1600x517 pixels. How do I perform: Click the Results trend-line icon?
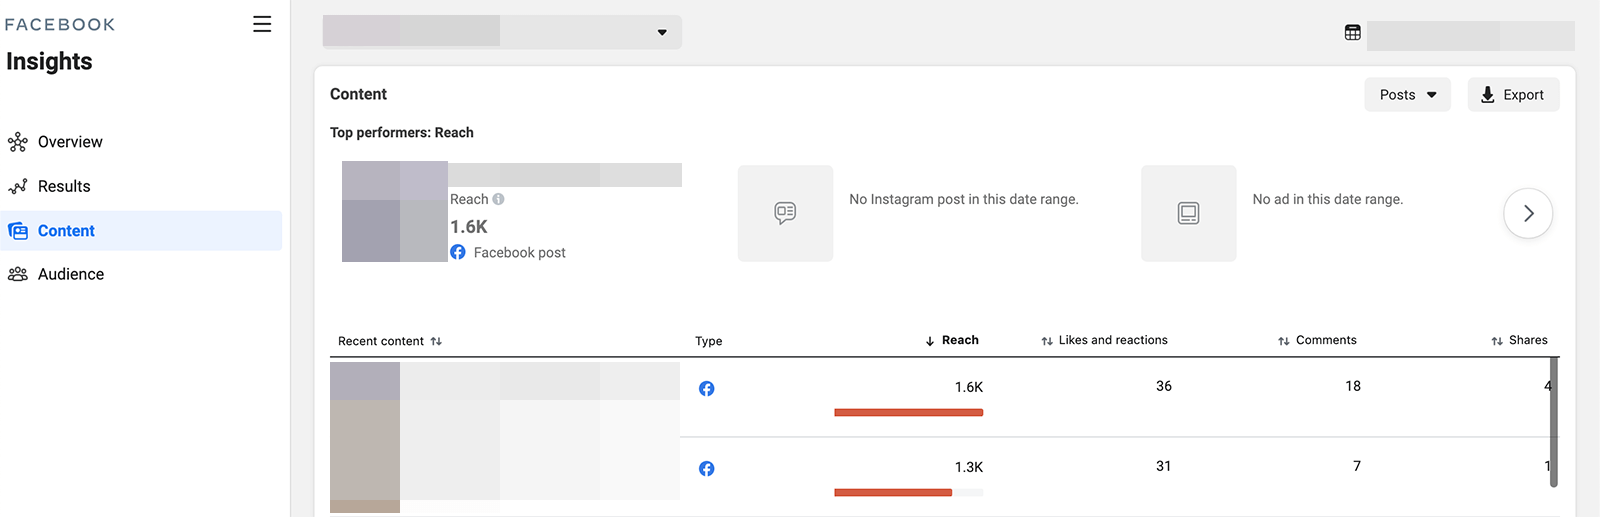(18, 187)
